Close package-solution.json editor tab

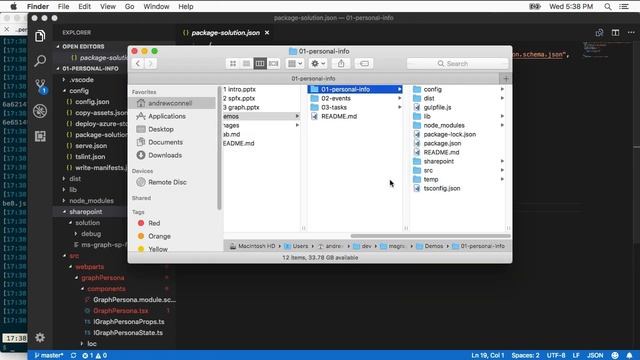tap(267, 33)
